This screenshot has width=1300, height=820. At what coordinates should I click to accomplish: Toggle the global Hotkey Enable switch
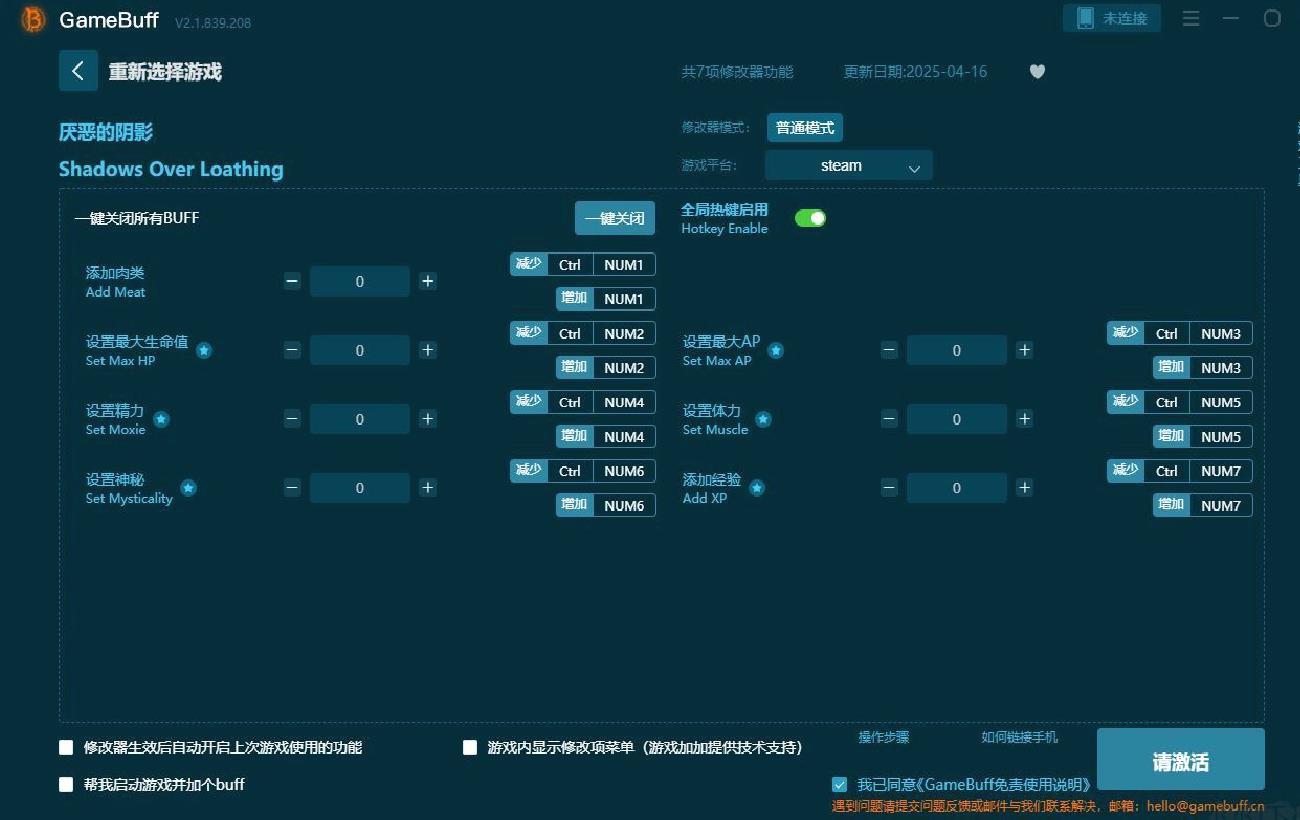(810, 218)
